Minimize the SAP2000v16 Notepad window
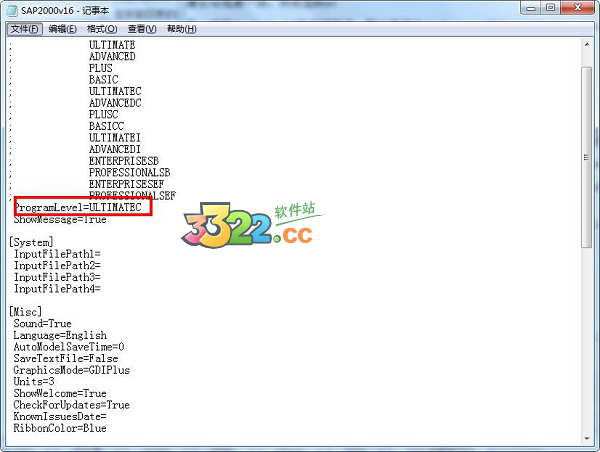The width and height of the screenshot is (600, 452). point(531,8)
